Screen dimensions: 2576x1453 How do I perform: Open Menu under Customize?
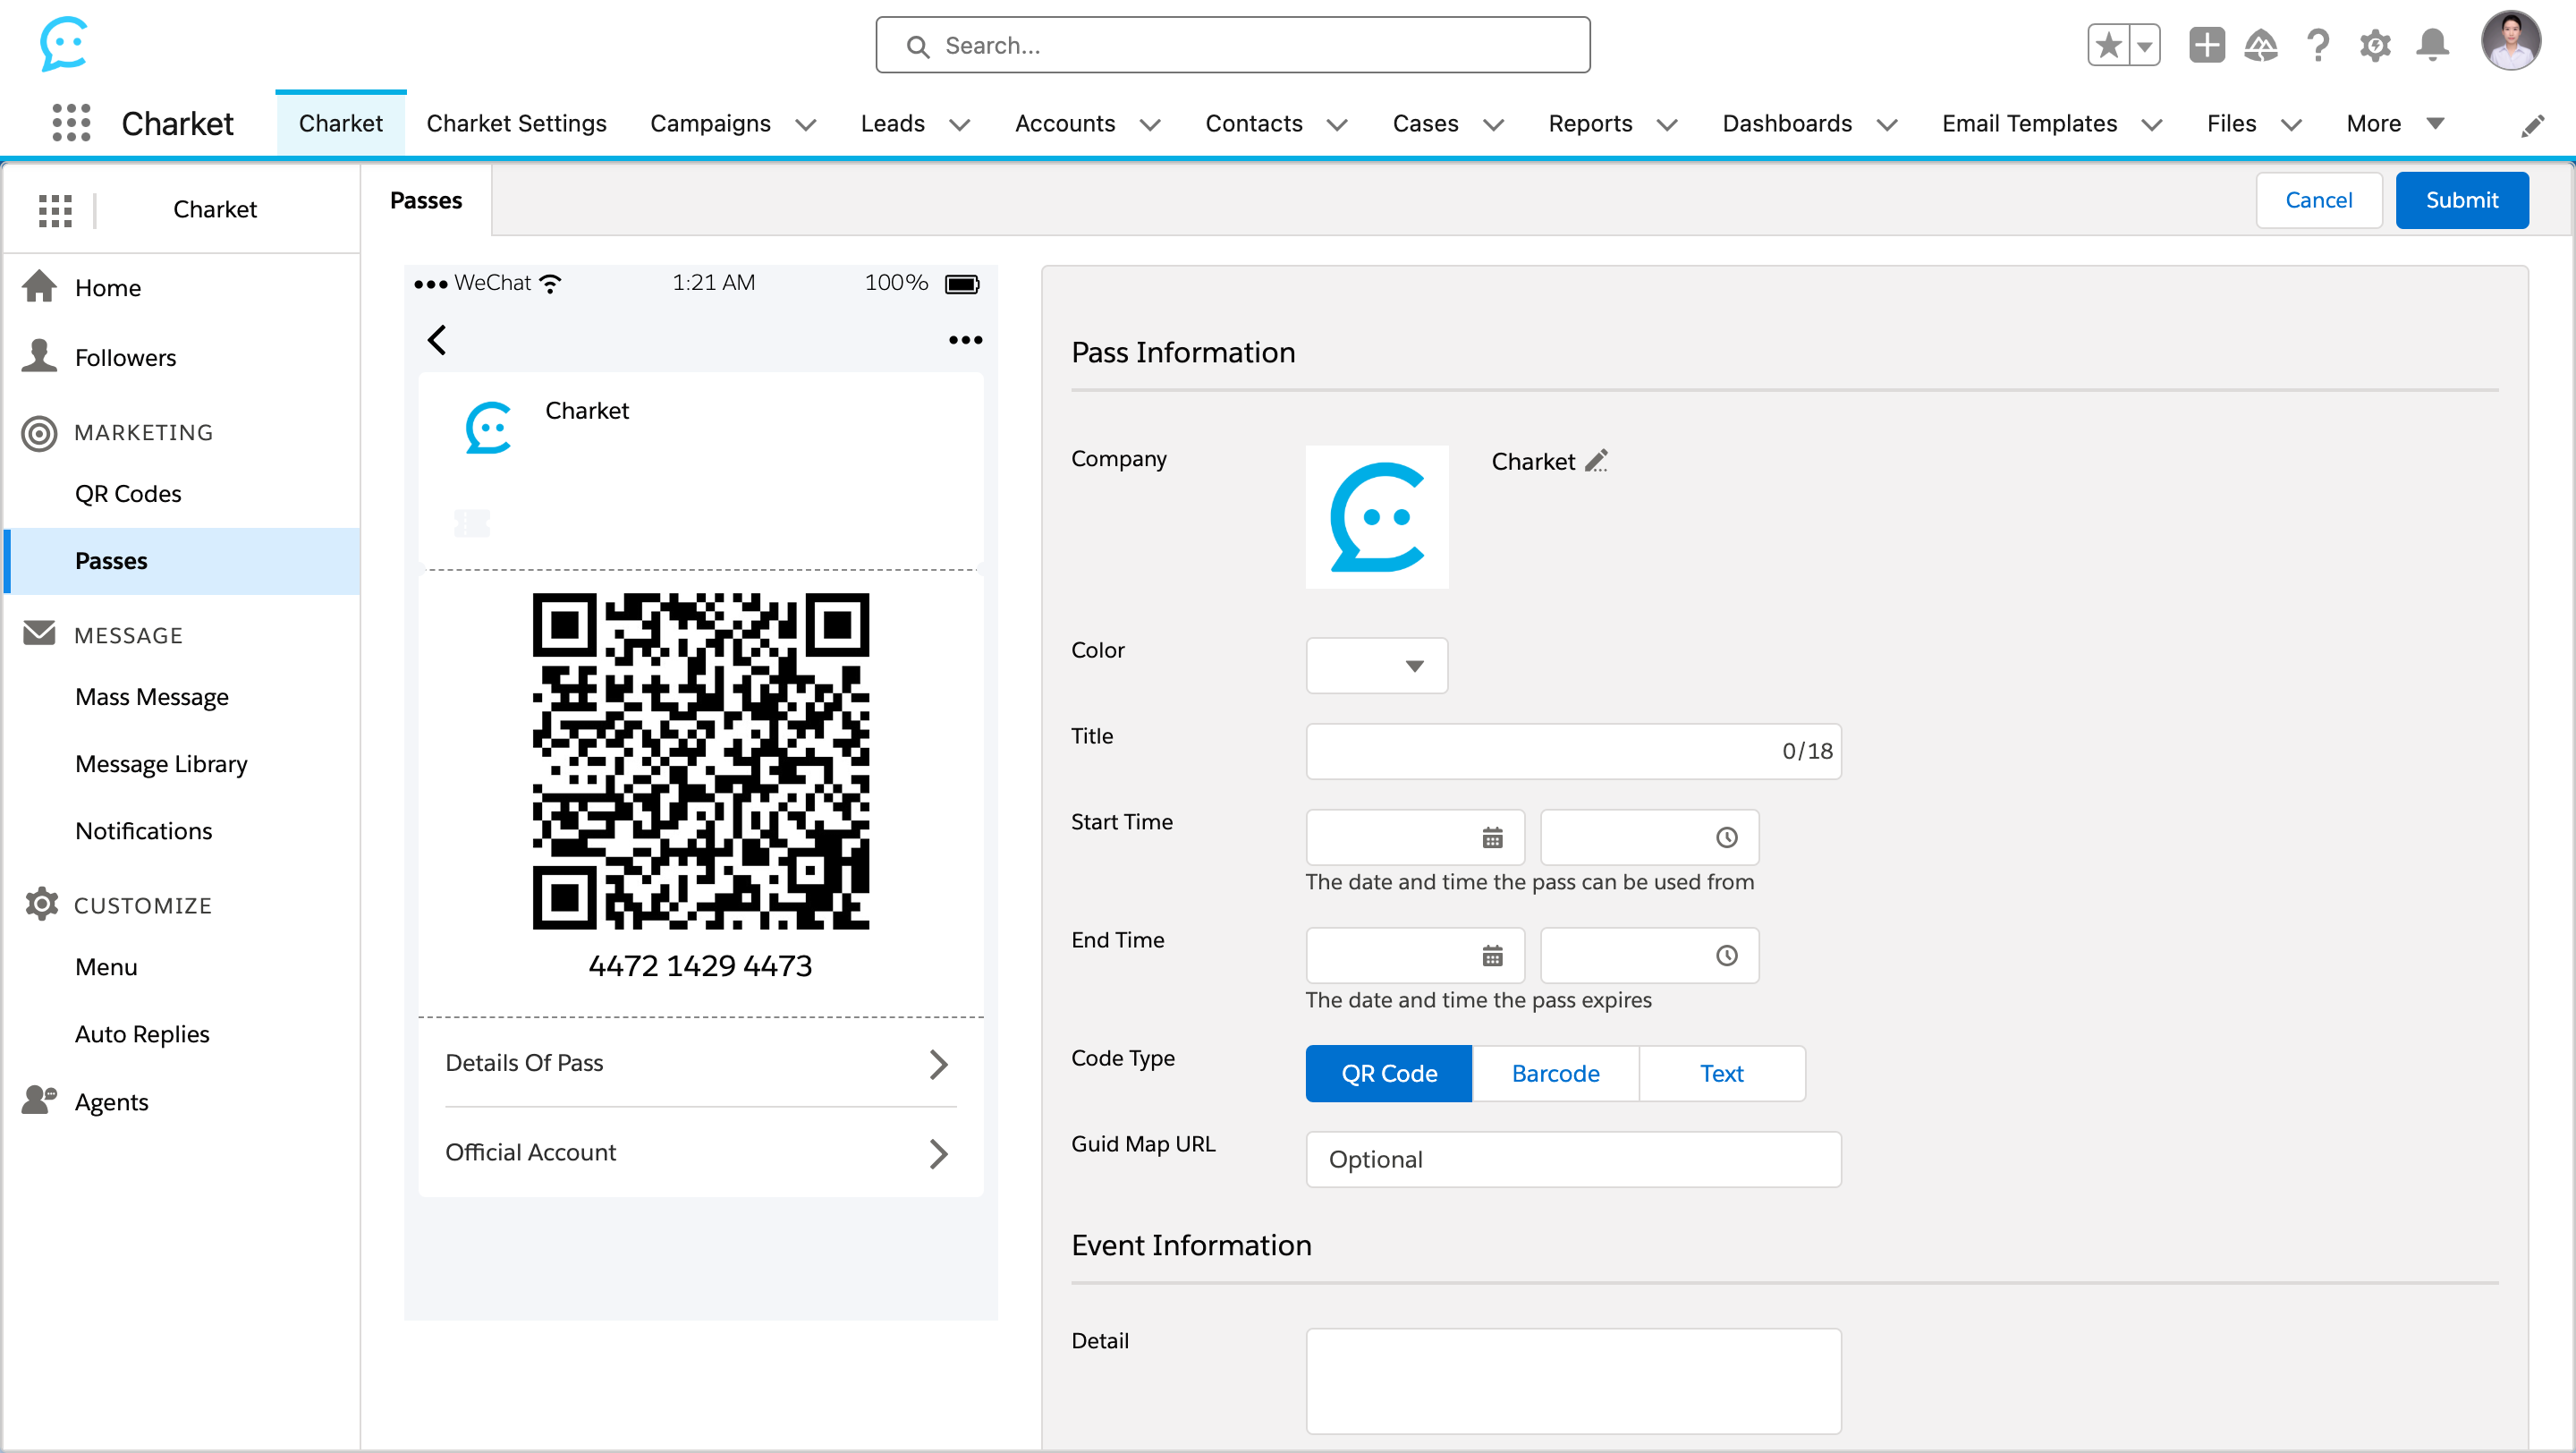click(106, 967)
